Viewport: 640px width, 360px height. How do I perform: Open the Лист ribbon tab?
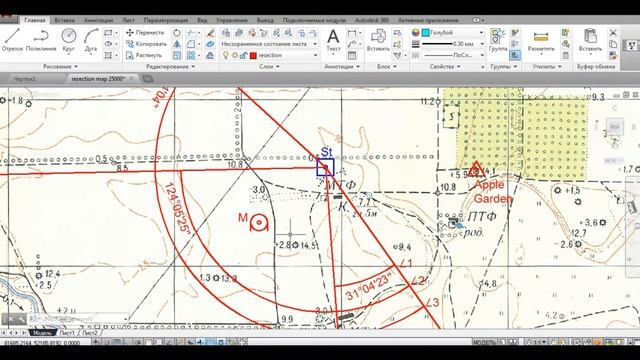(x=128, y=20)
